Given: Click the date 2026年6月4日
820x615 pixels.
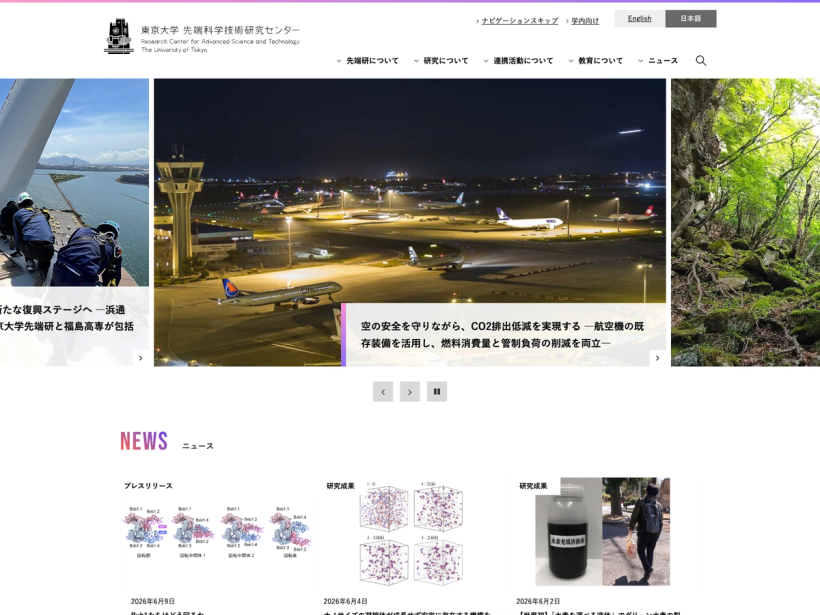Looking at the screenshot, I should click(345, 601).
